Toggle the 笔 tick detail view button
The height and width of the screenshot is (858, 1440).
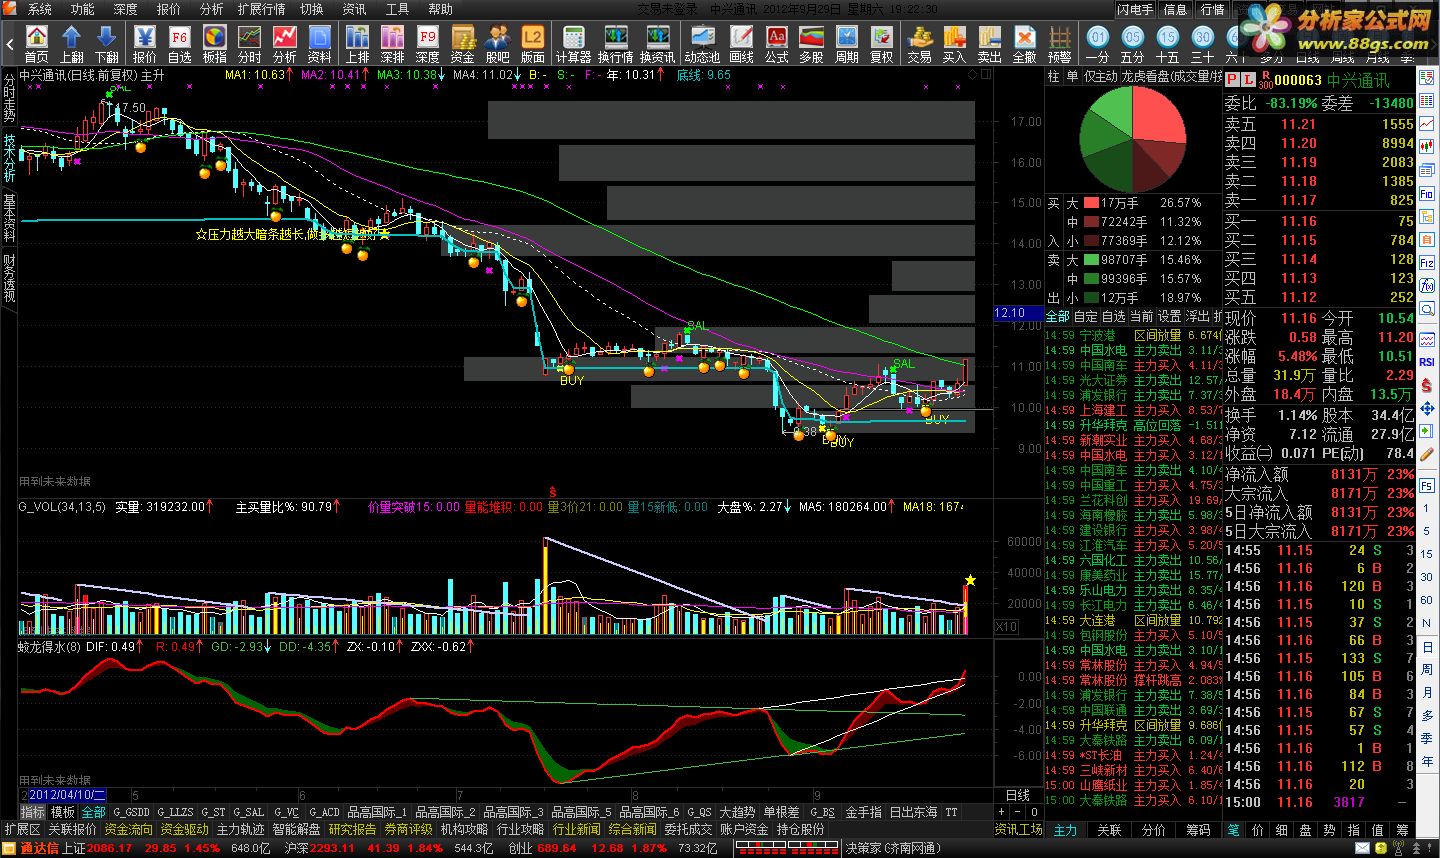tap(1233, 830)
